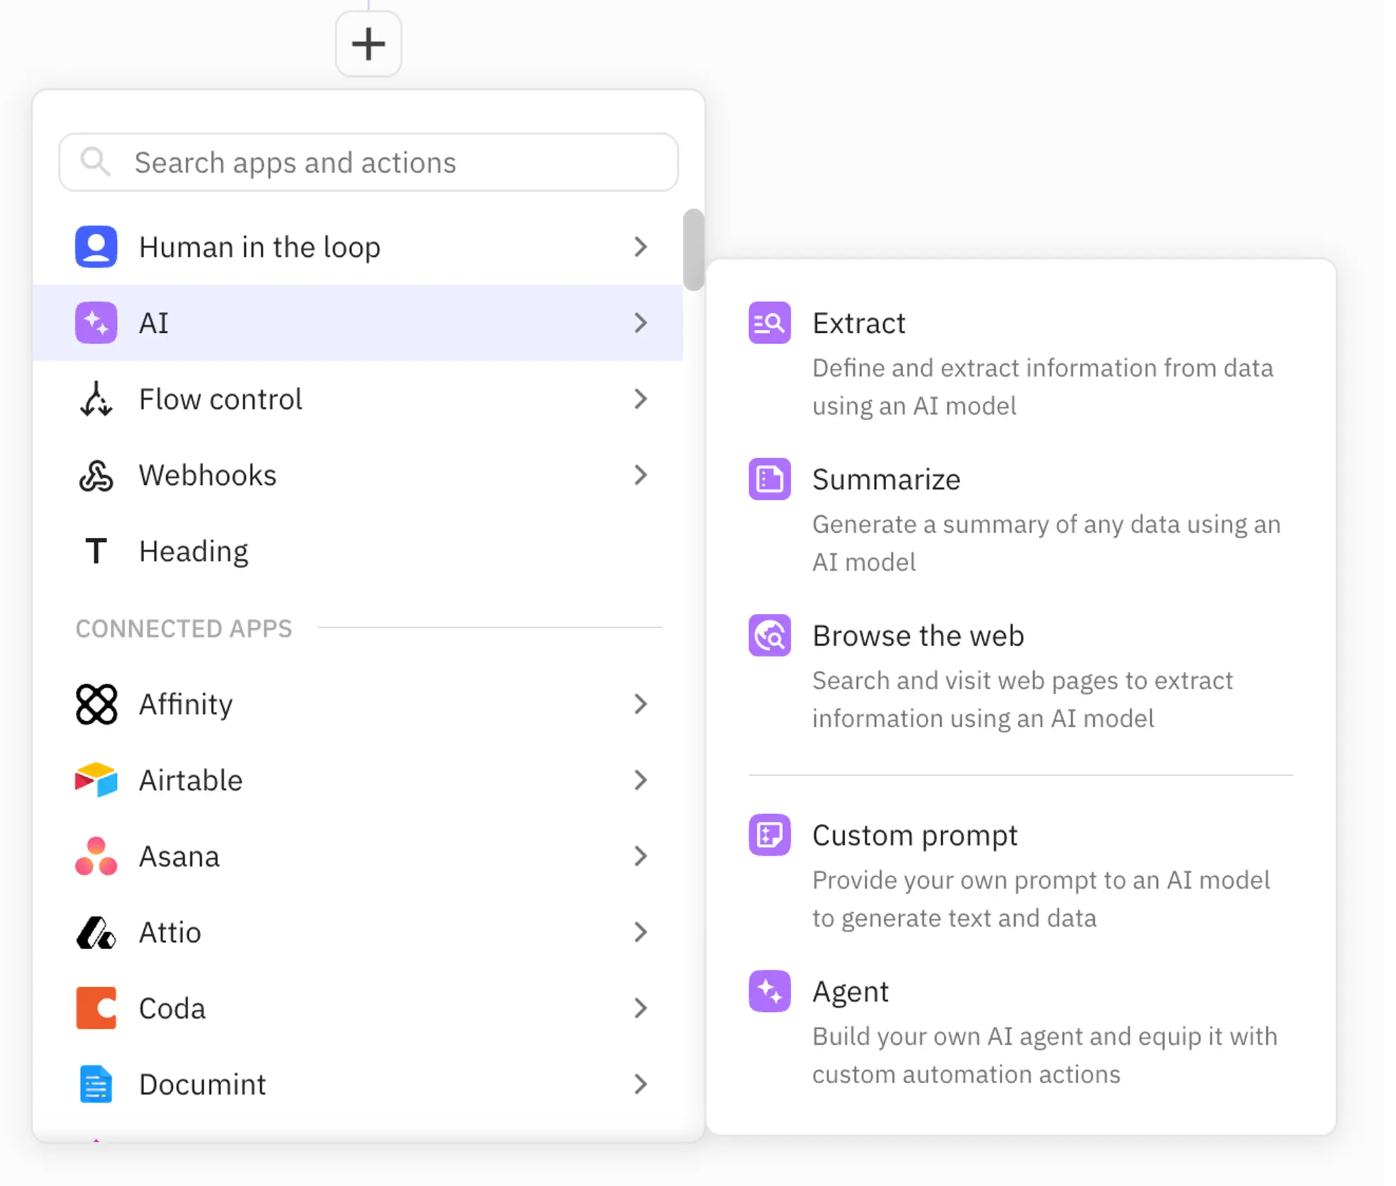Click the Airtable app icon
Screen dimensions: 1396x1186
click(x=96, y=780)
